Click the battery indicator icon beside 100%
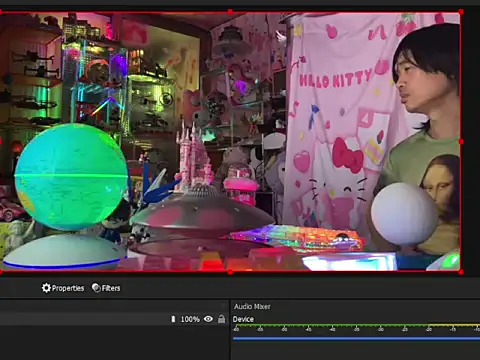Viewport: 480px width, 360px height. click(173, 319)
